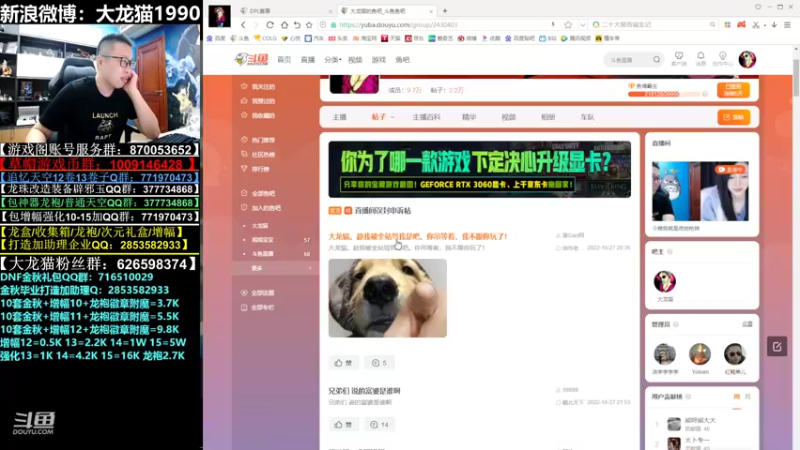Open the browser hamburger menu

[787, 24]
